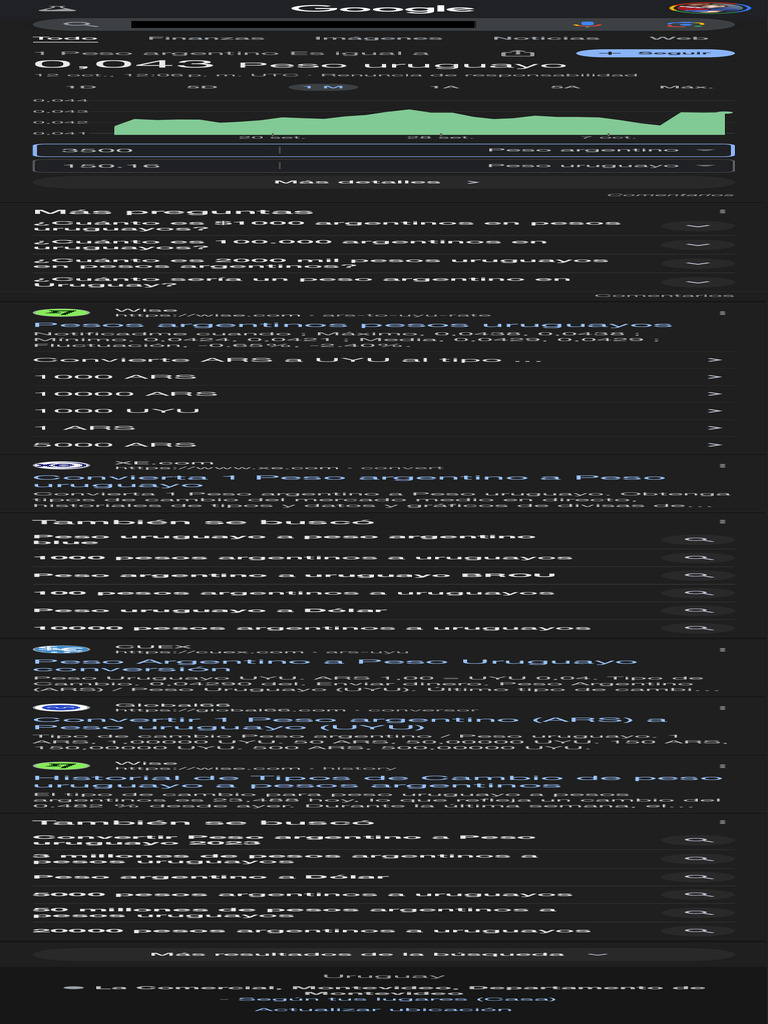
Task: Open three-dot menu for Wise ars-to-uyu result
Action: [x=722, y=313]
